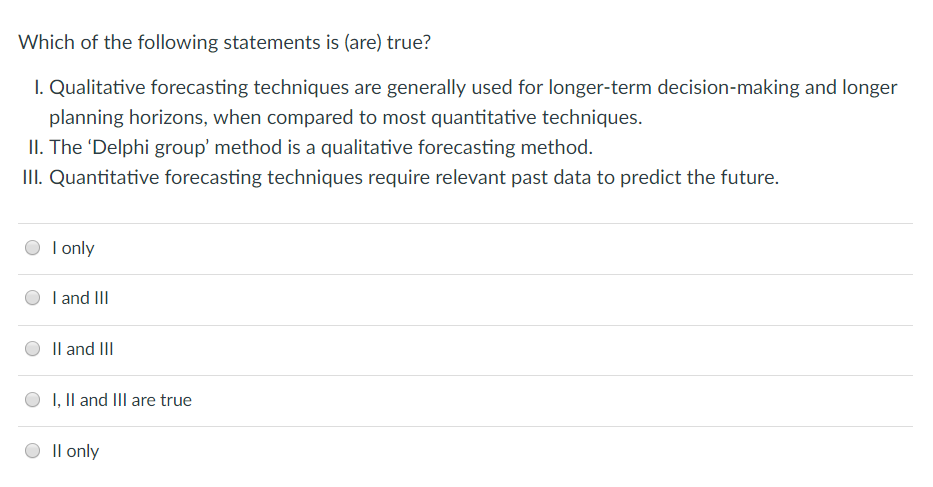
Task: Click the 'I only' answer label text
Action: click(73, 248)
